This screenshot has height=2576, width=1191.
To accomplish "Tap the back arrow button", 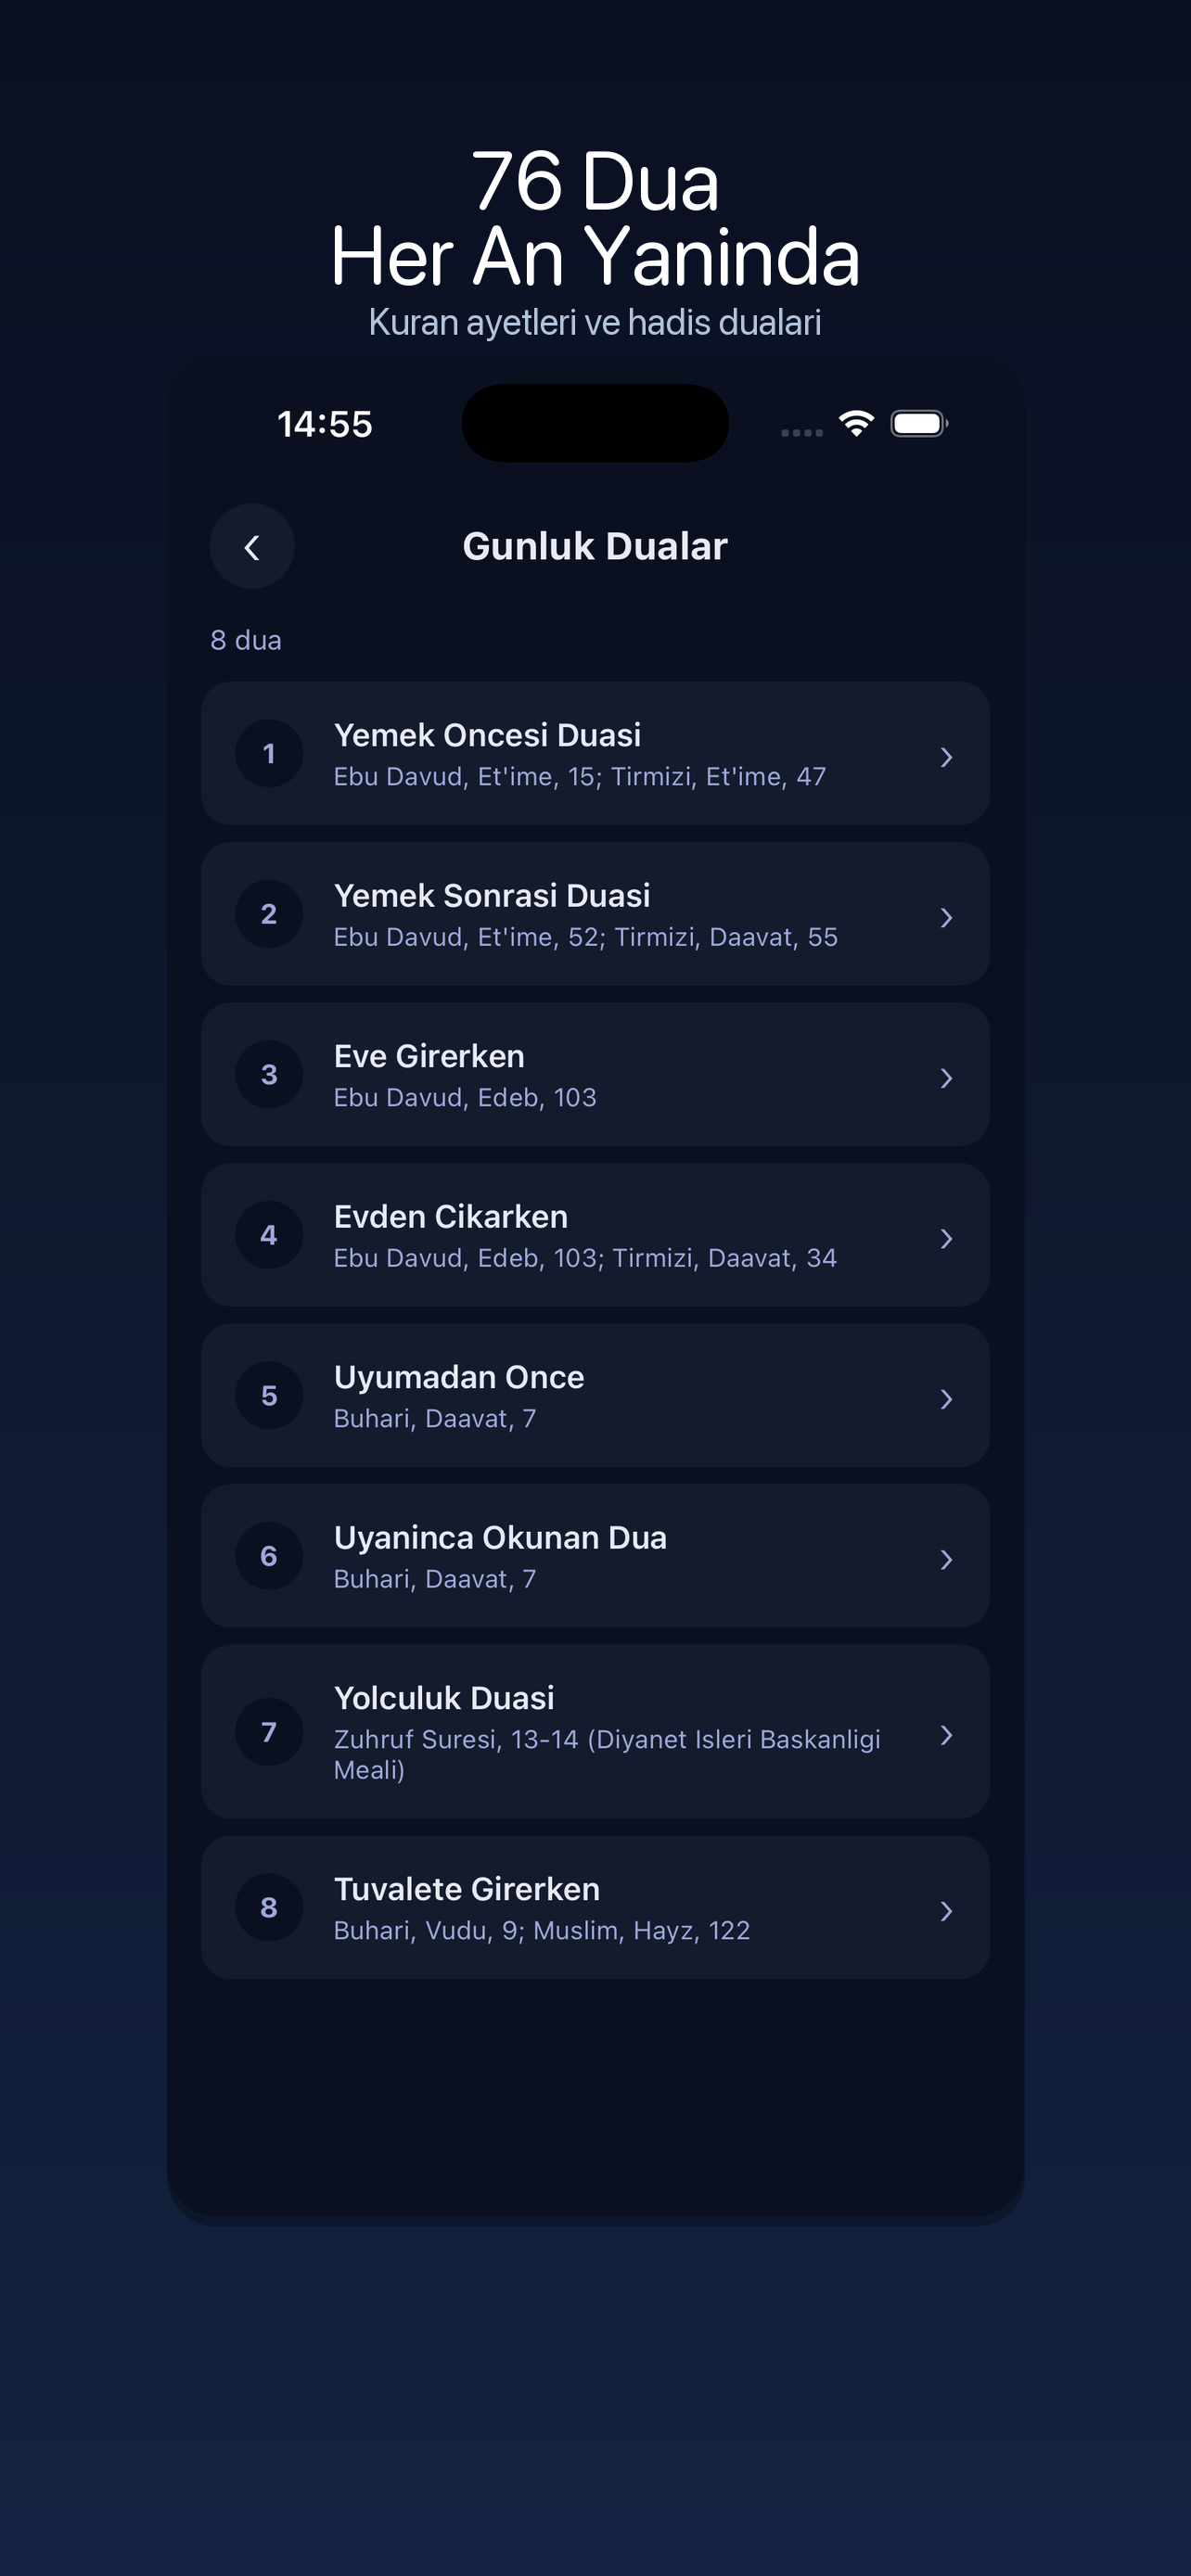I will [252, 546].
